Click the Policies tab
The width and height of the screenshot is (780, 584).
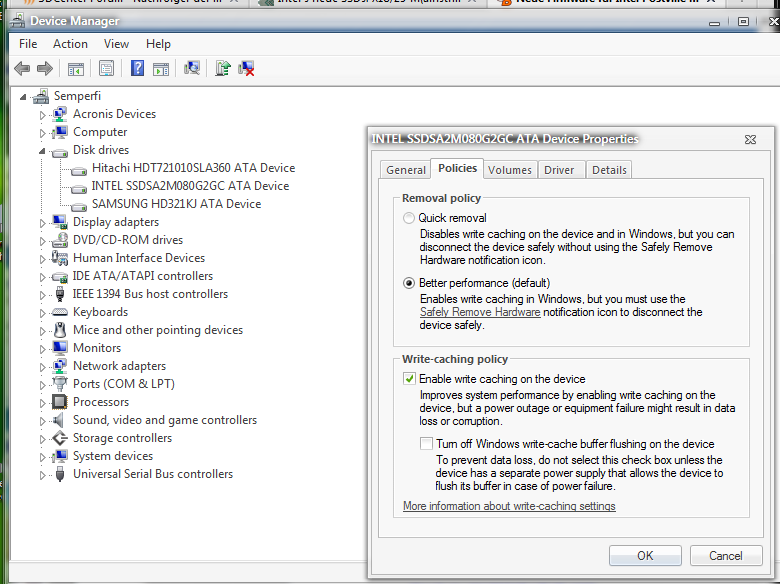(457, 168)
